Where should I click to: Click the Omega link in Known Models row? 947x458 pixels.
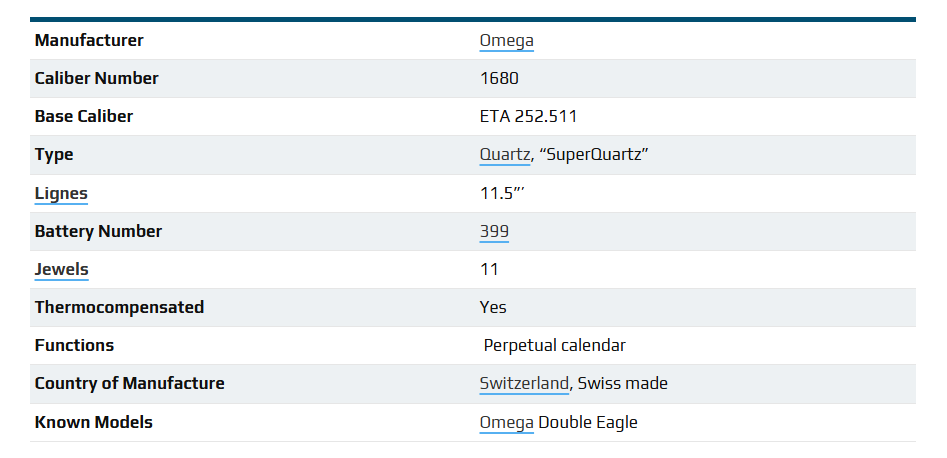(506, 422)
